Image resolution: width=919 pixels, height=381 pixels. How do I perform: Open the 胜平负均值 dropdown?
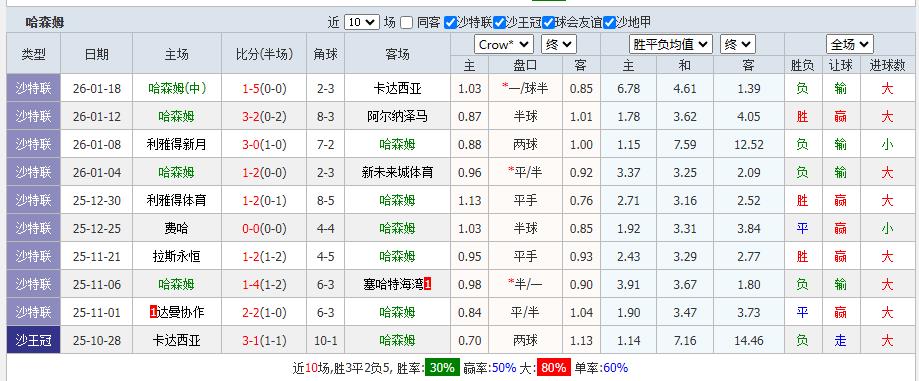click(x=671, y=45)
